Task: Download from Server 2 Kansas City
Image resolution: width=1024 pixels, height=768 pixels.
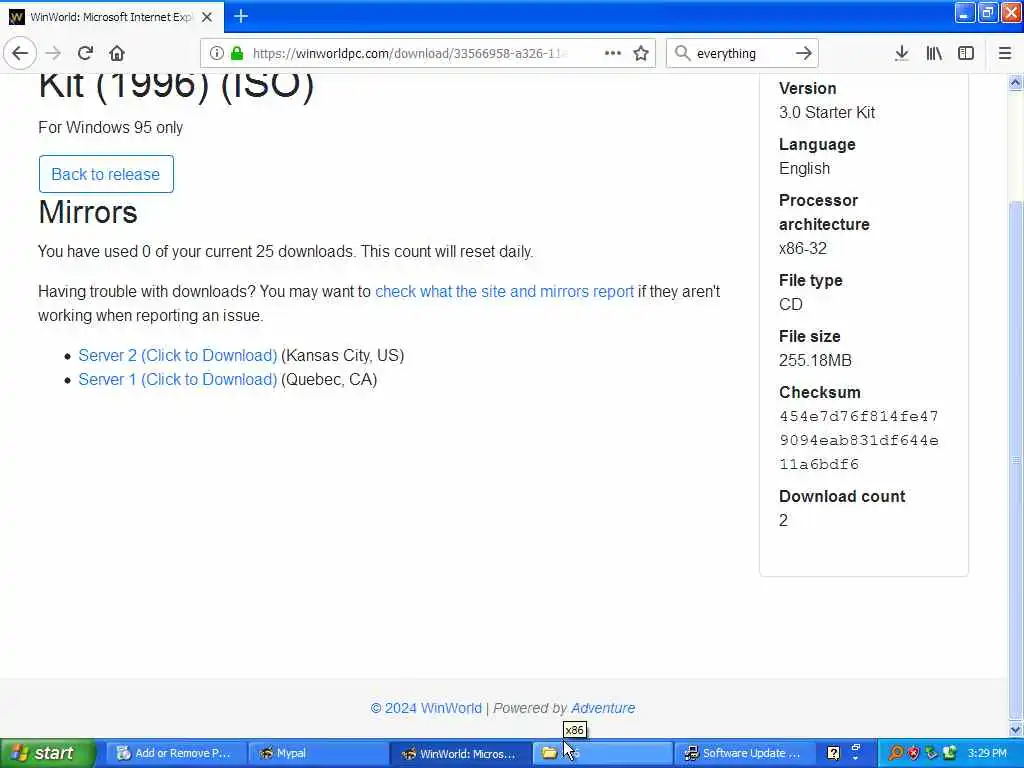Action: point(178,355)
